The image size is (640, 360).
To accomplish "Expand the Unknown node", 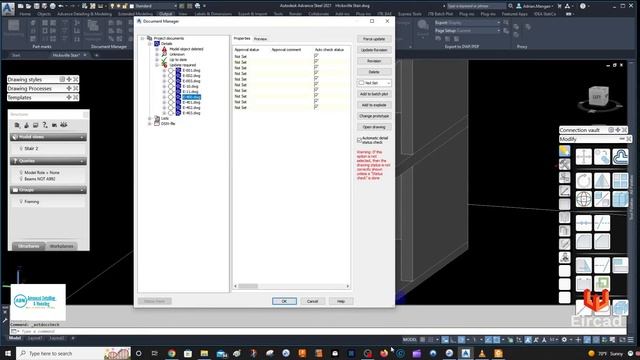I will tap(157, 54).
